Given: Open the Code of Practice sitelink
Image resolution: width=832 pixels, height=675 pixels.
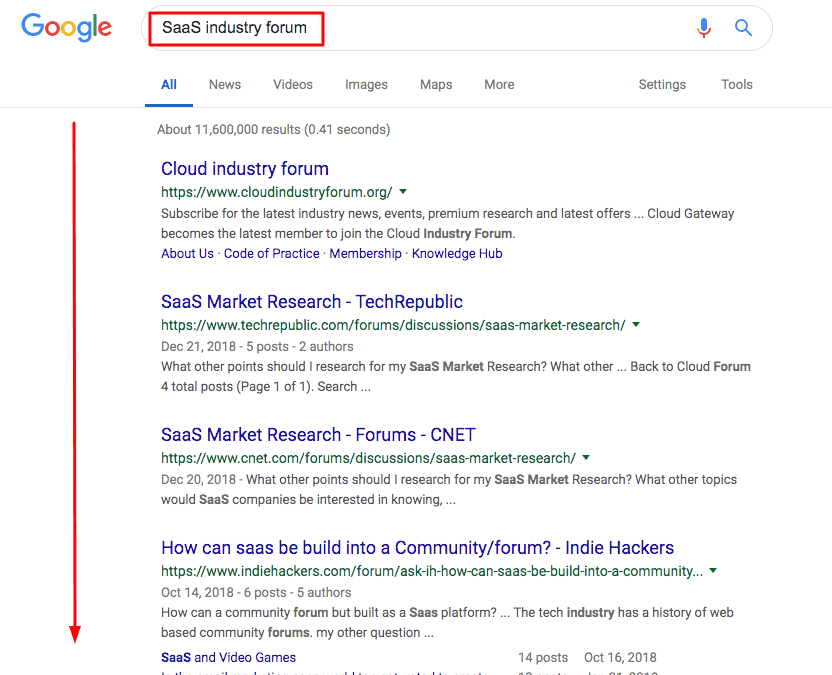Looking at the screenshot, I should click(272, 254).
